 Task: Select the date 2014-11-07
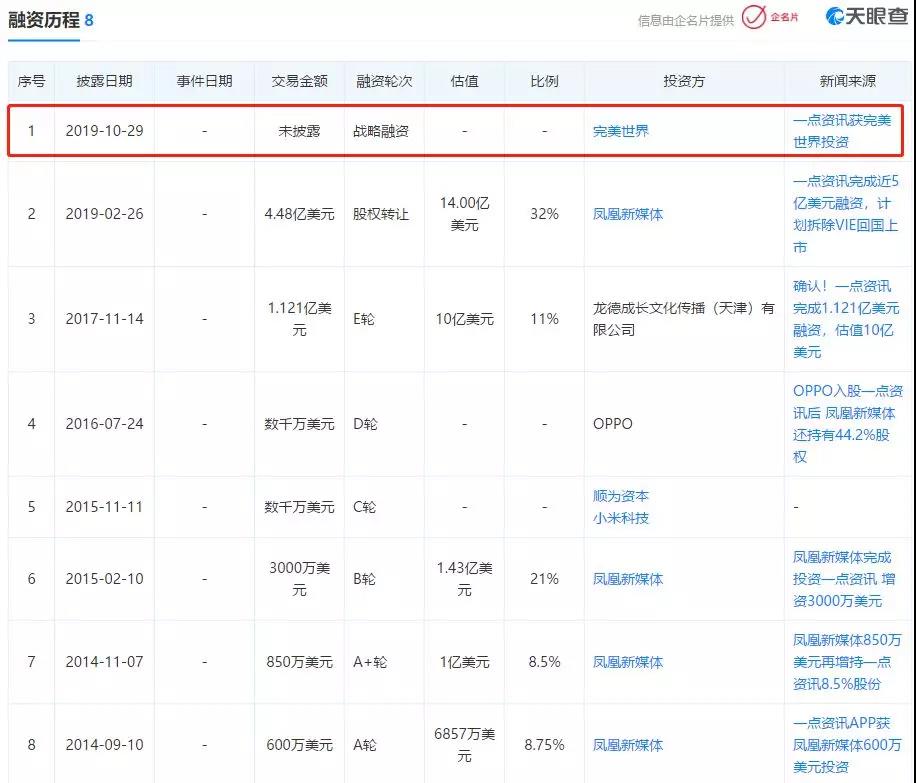(x=105, y=661)
